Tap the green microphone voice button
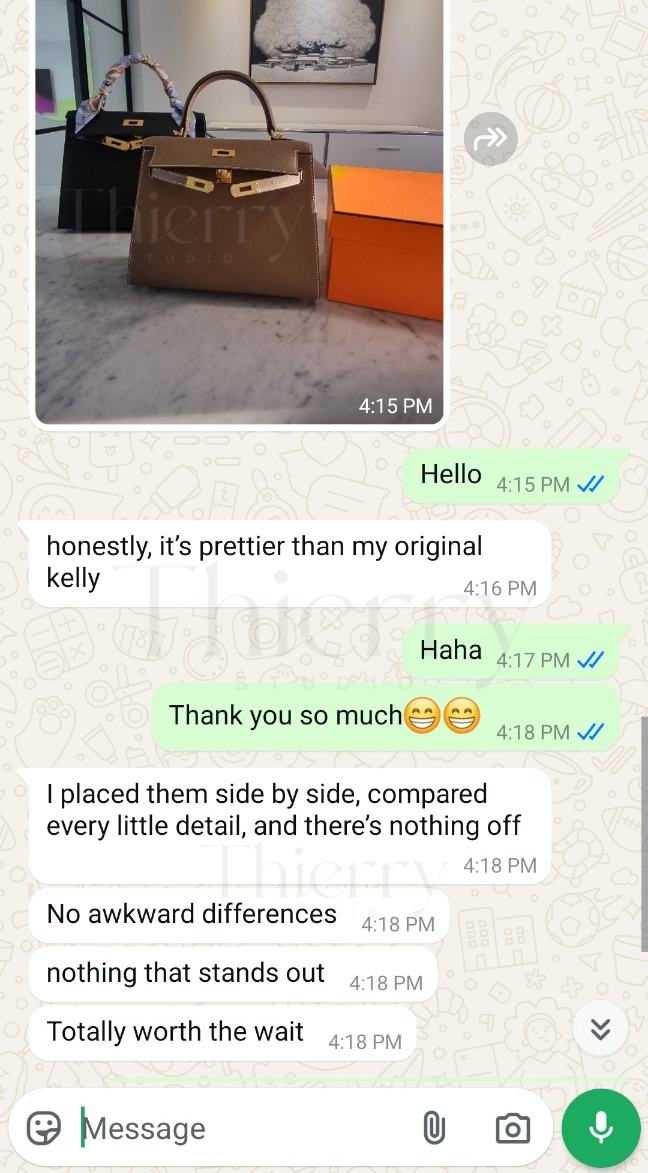This screenshot has width=648, height=1173. pyautogui.click(x=601, y=1127)
